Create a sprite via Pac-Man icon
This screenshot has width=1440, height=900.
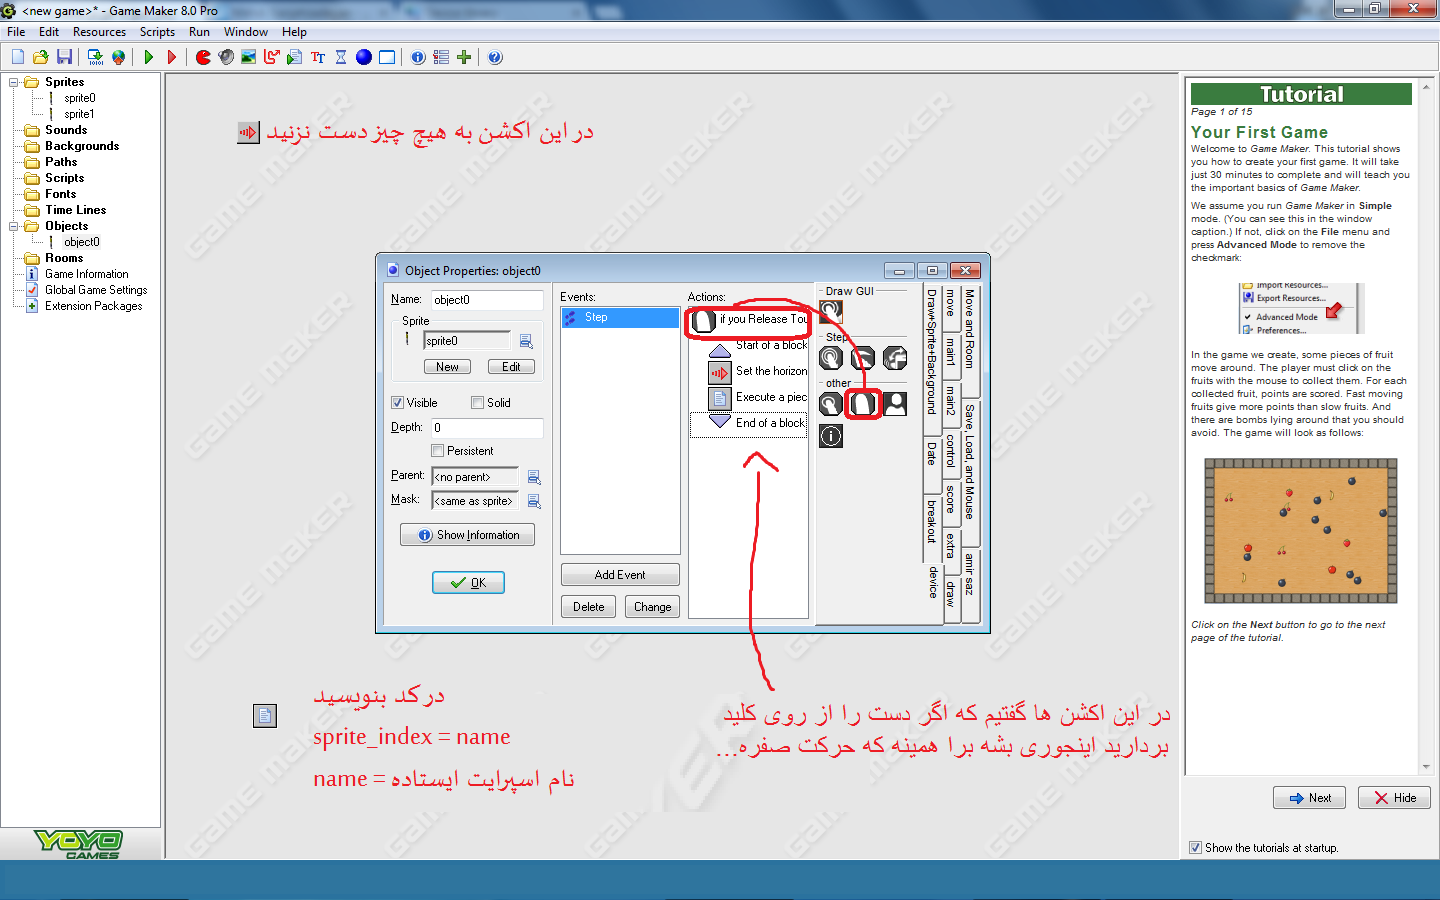click(203, 57)
